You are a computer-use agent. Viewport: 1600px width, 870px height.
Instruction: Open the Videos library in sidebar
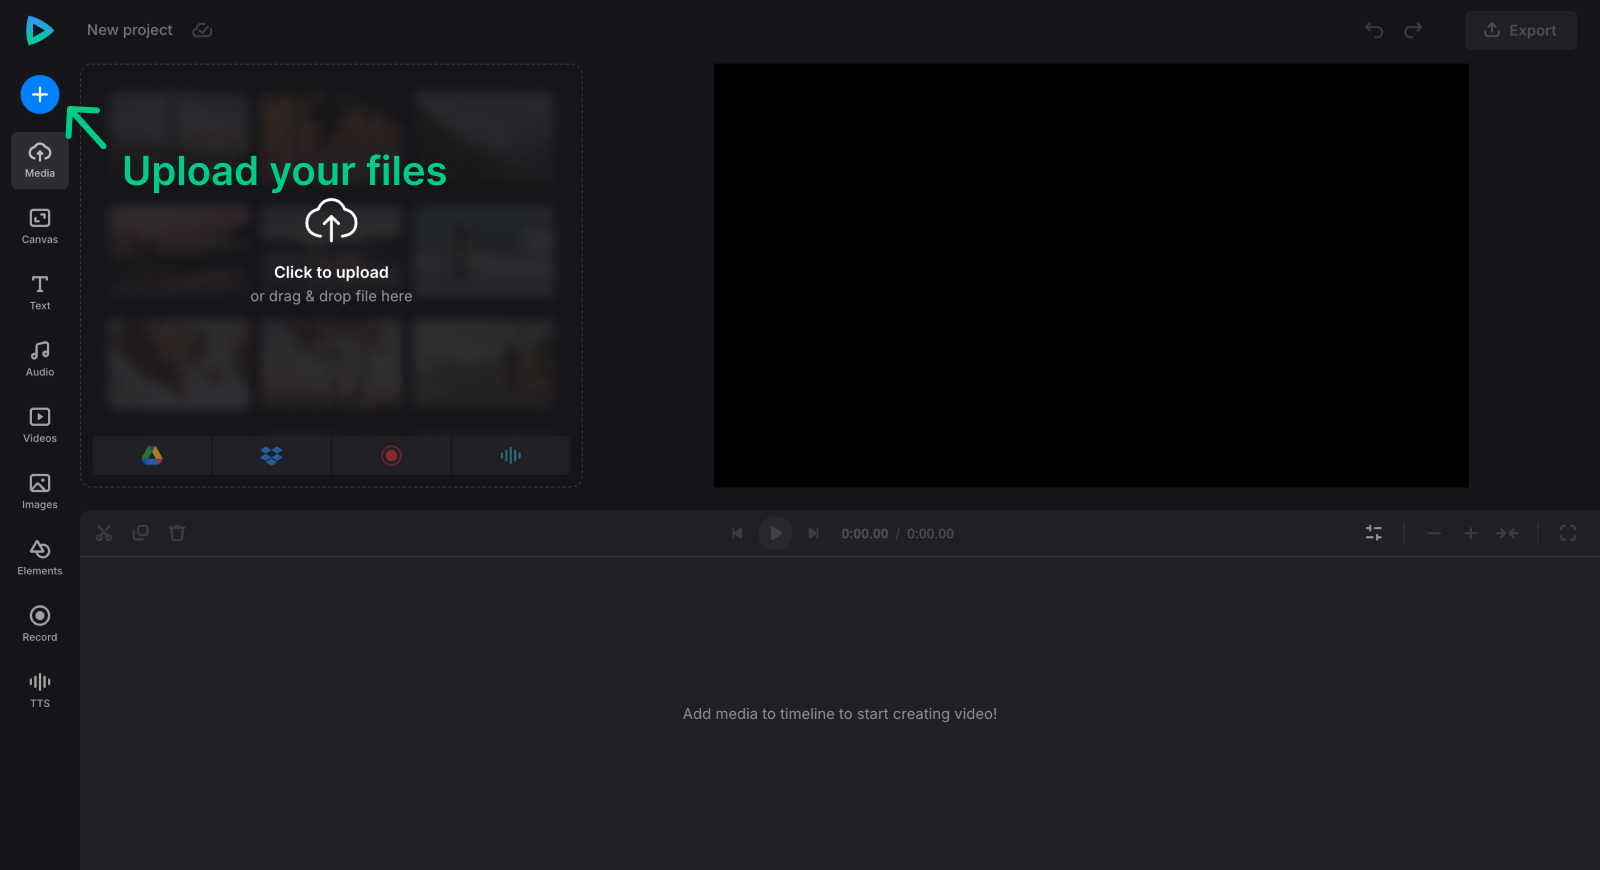(40, 425)
